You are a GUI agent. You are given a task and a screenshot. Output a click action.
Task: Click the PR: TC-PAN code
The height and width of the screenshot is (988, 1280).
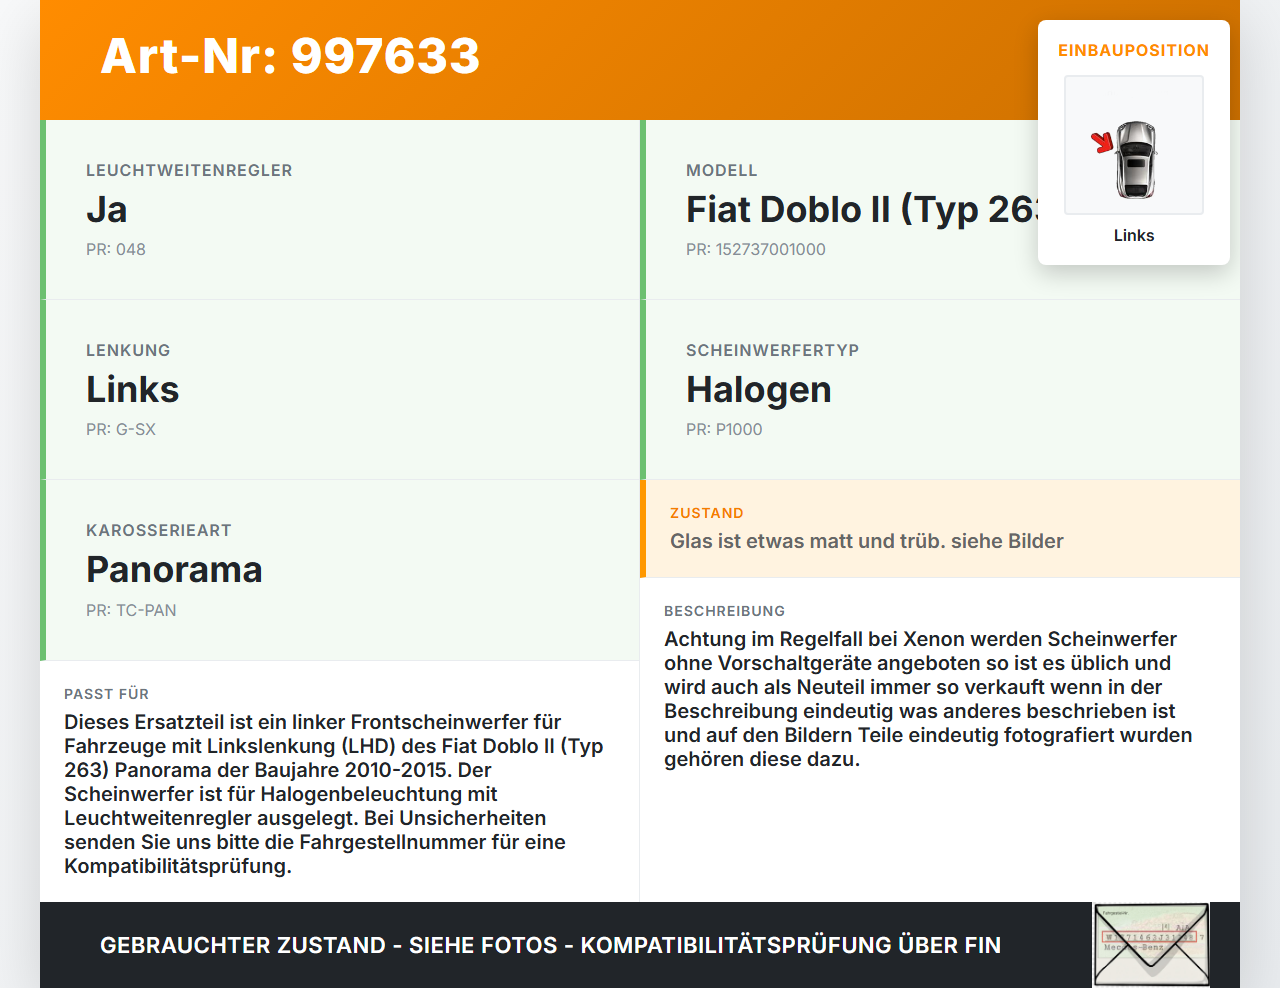[x=131, y=610]
